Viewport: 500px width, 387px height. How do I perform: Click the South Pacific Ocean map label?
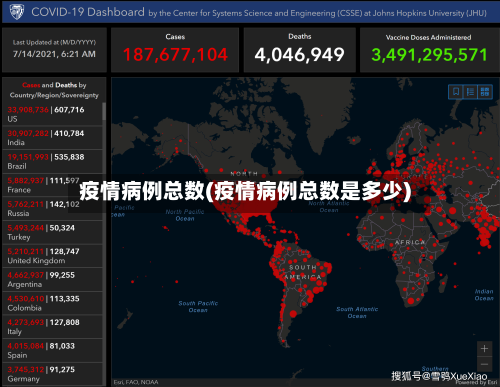[x=198, y=307]
